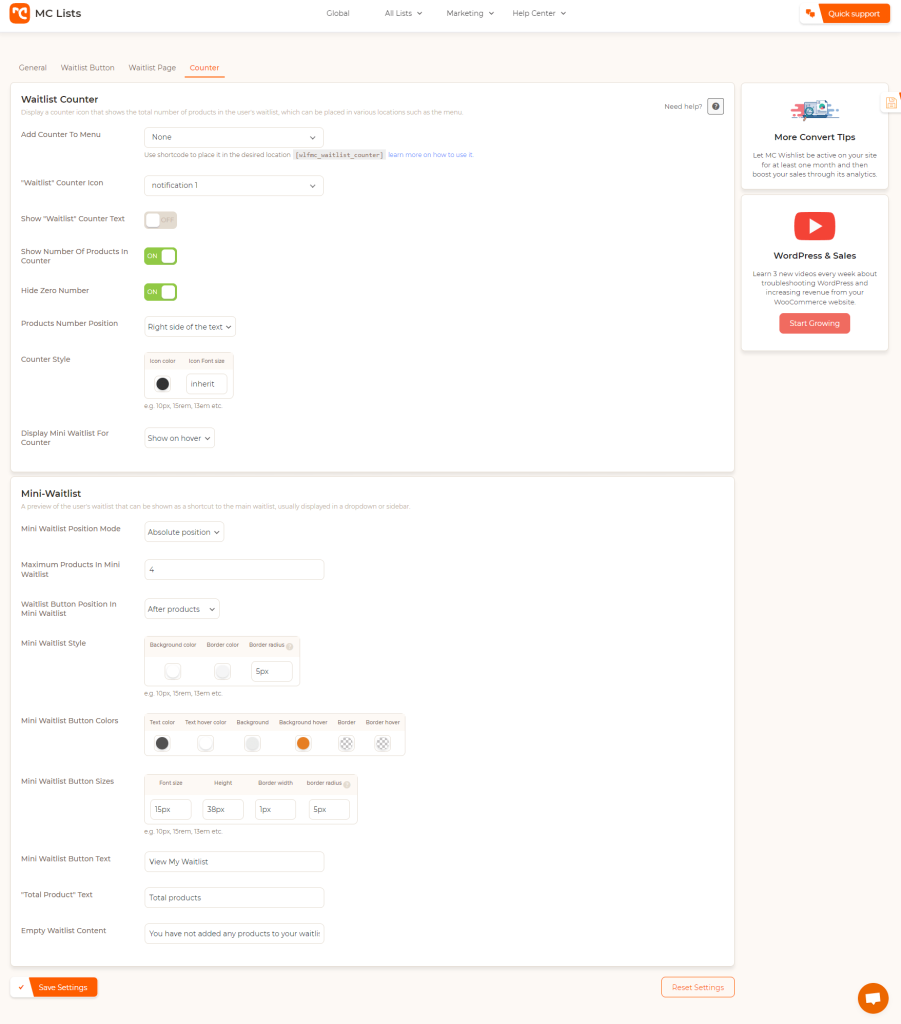The width and height of the screenshot is (901, 1024).
Task: Click Mini Waitlist Button Text field
Action: click(234, 861)
